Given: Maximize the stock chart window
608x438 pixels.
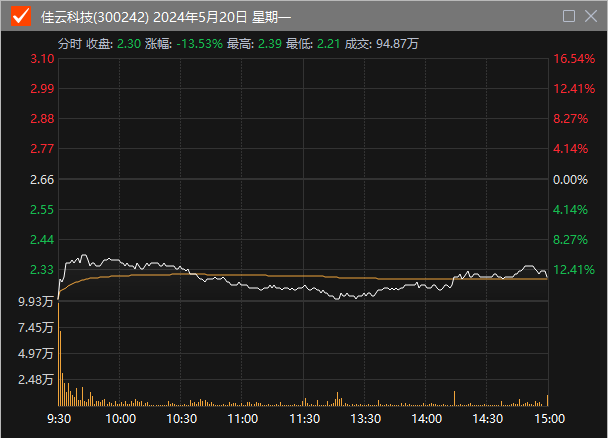Looking at the screenshot, I should click(568, 16).
